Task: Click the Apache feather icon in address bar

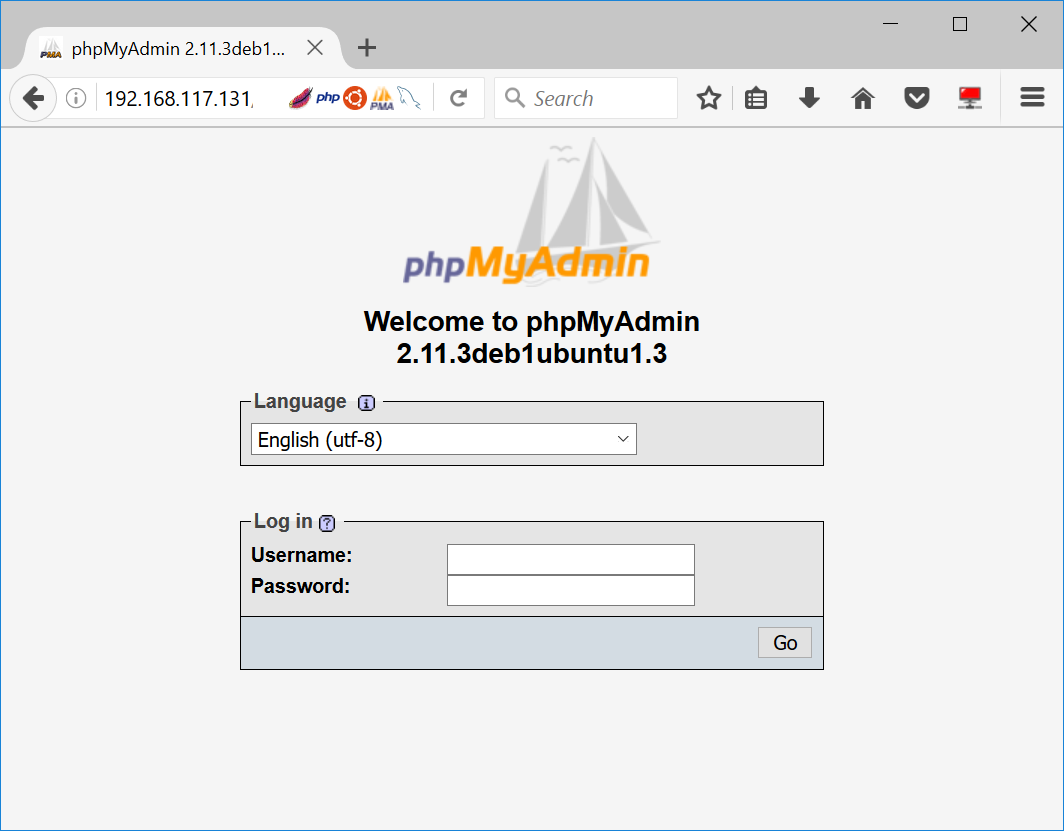Action: (x=300, y=98)
